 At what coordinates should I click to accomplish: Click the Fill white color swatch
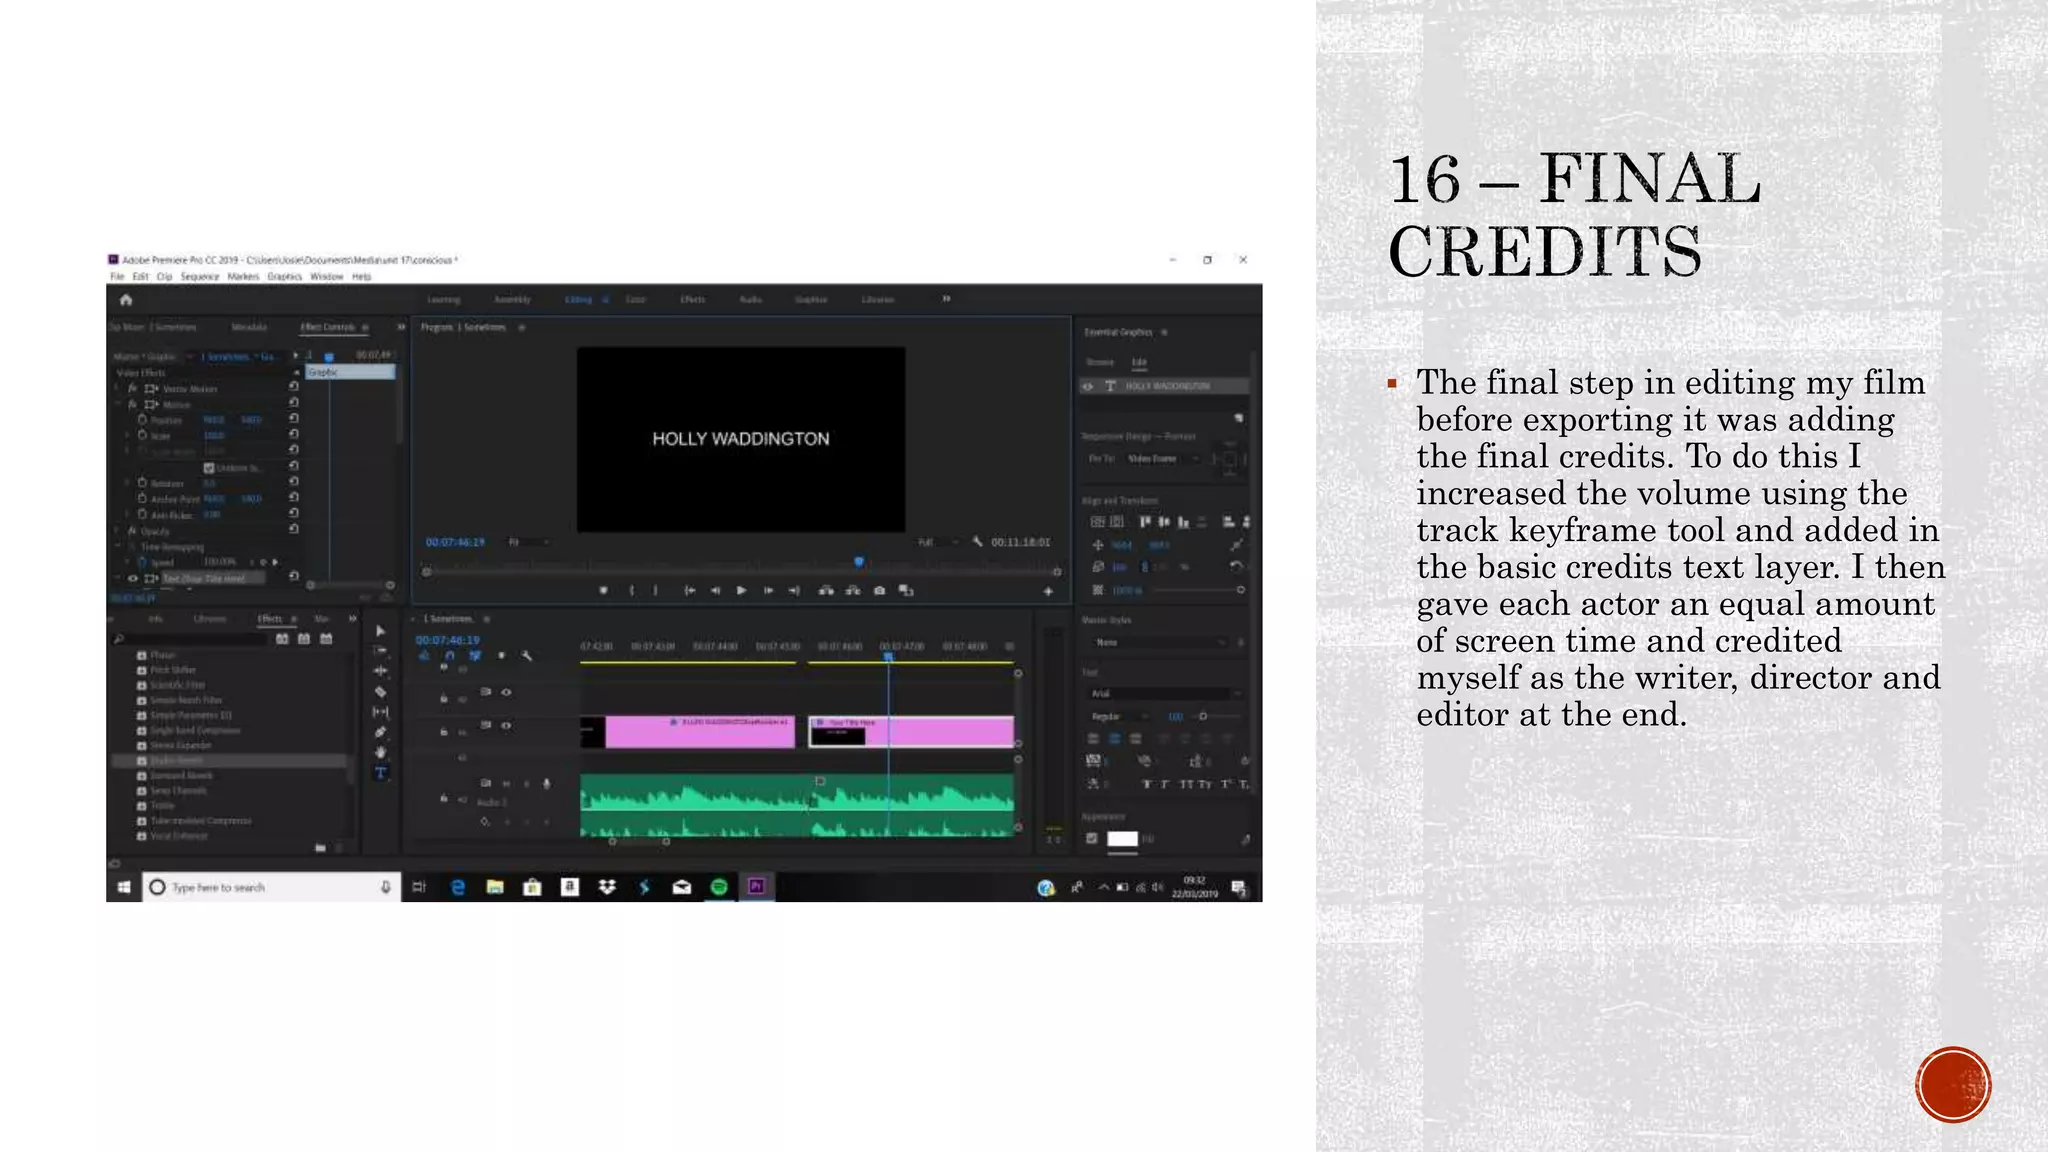[1122, 839]
